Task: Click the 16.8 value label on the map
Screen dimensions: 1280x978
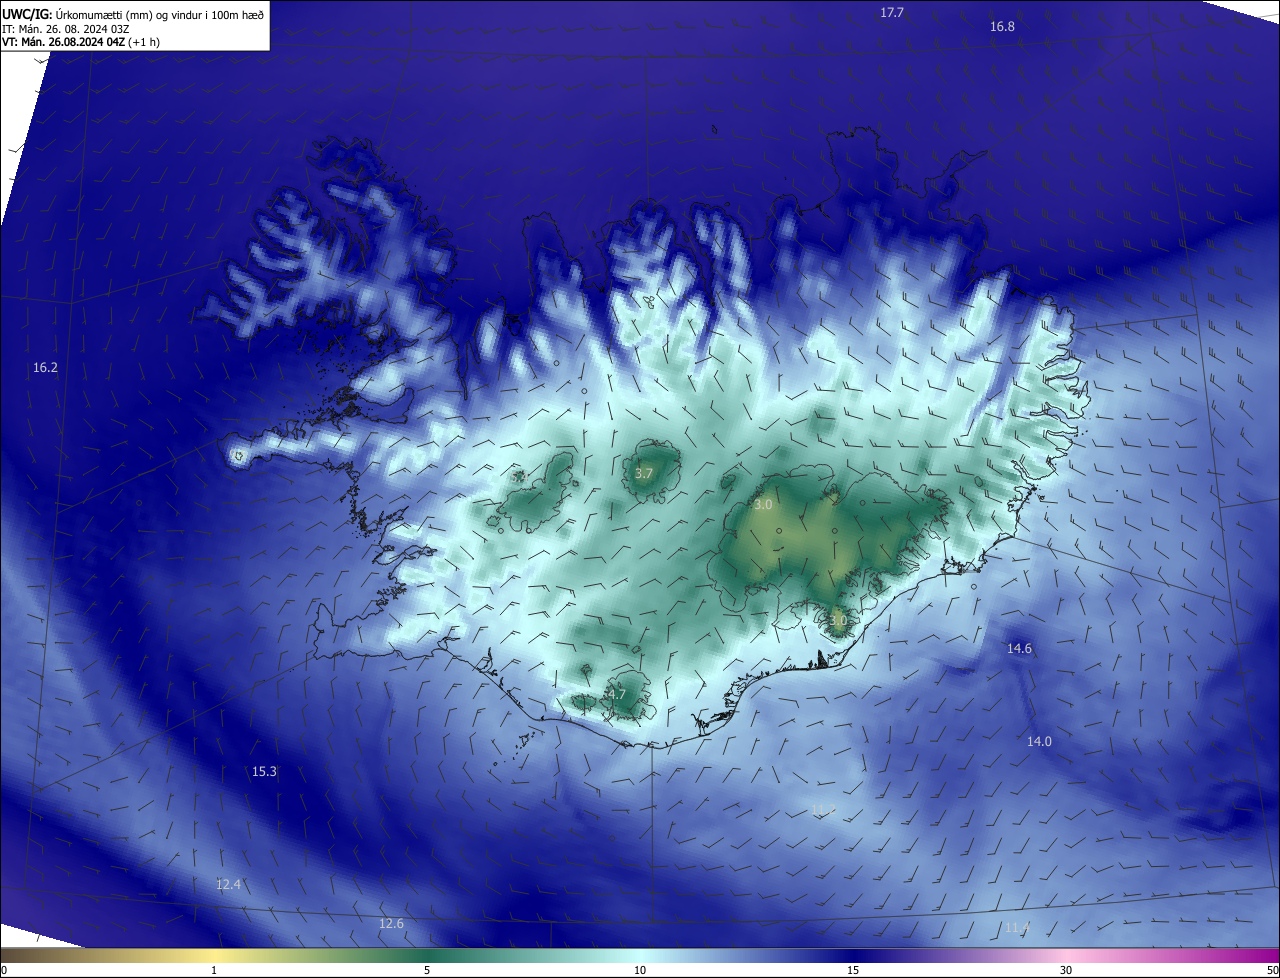Action: (x=1002, y=27)
